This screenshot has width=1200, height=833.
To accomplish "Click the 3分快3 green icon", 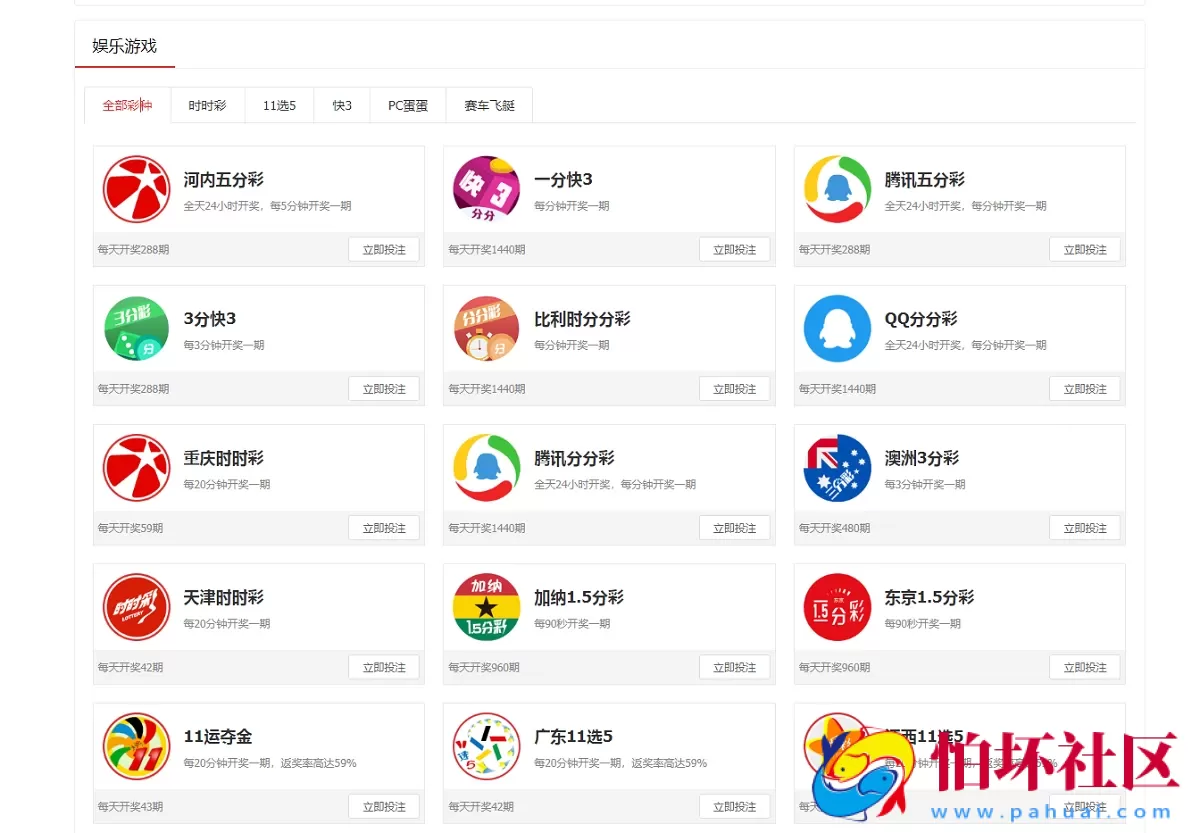I will pos(136,327).
